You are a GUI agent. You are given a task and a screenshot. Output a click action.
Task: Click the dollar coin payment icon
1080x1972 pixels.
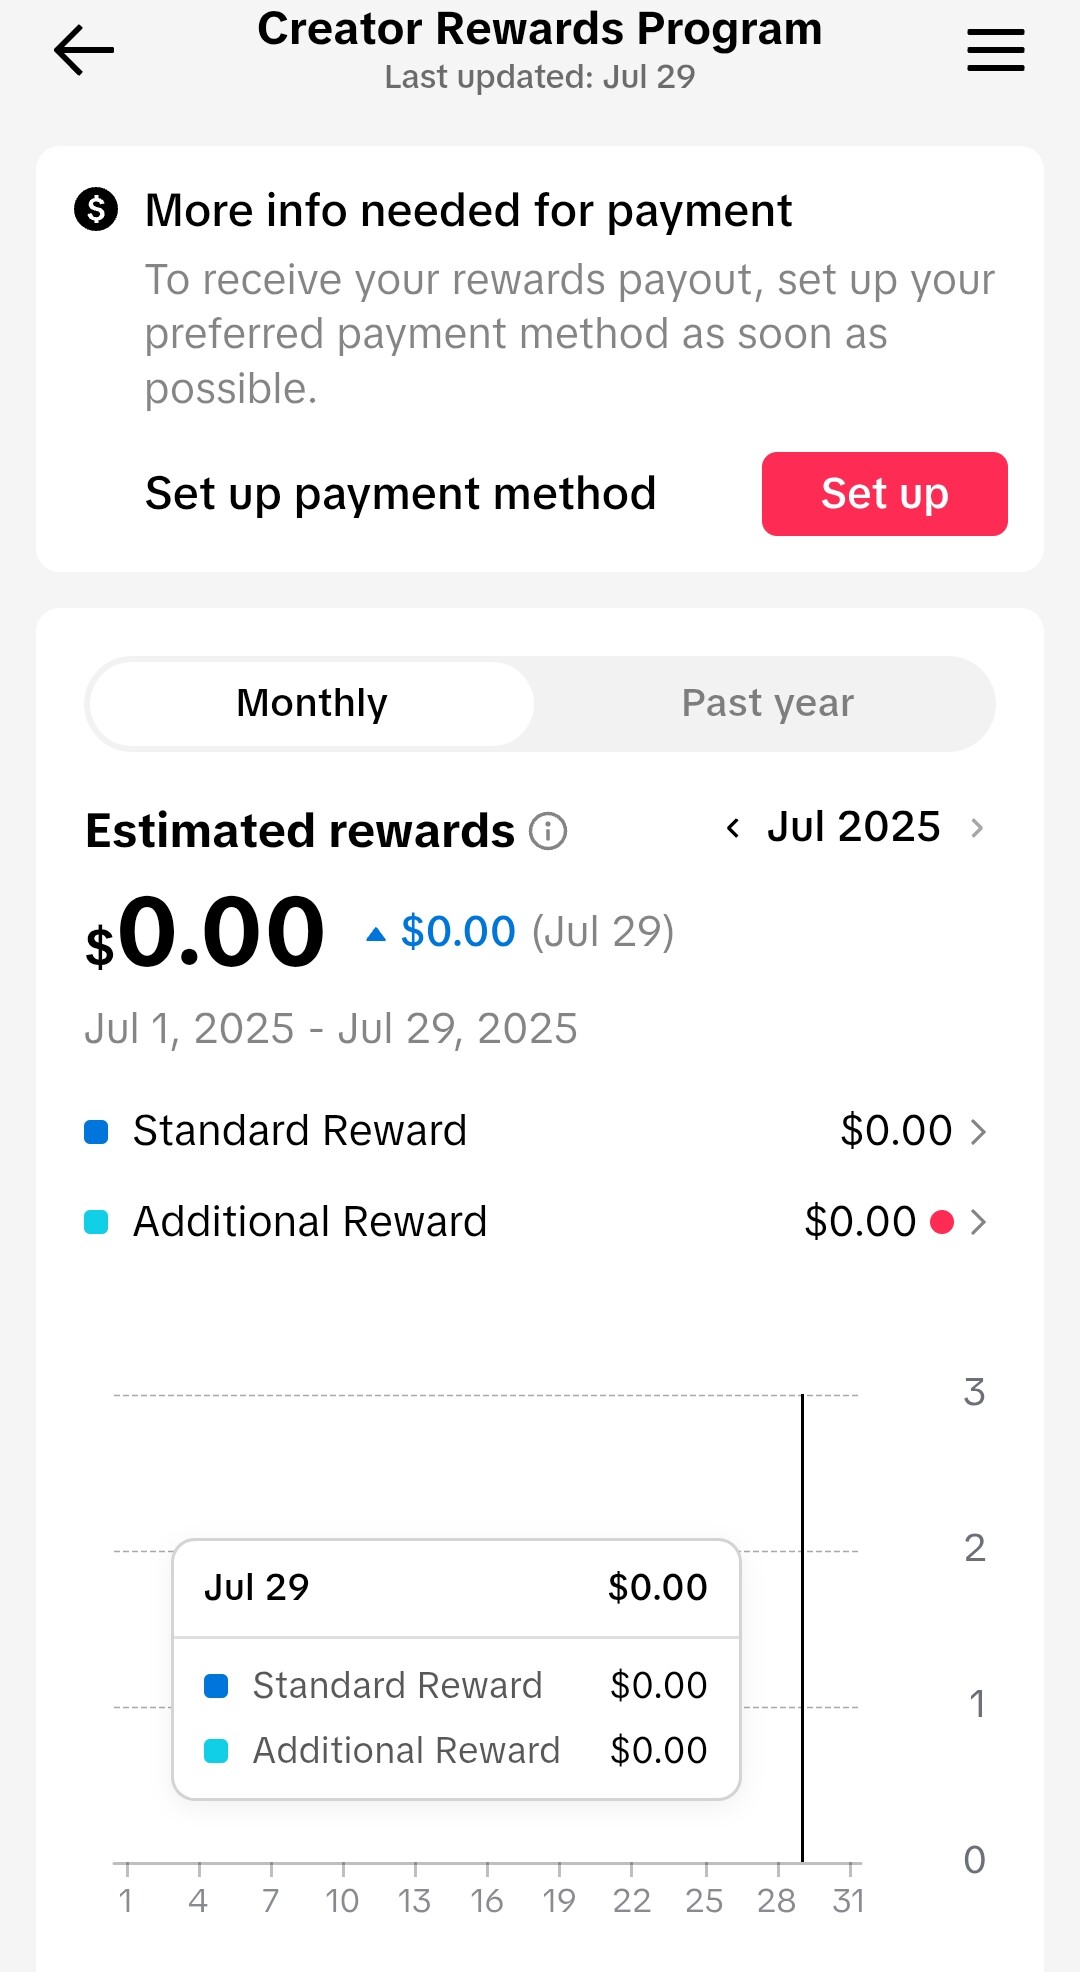coord(96,210)
